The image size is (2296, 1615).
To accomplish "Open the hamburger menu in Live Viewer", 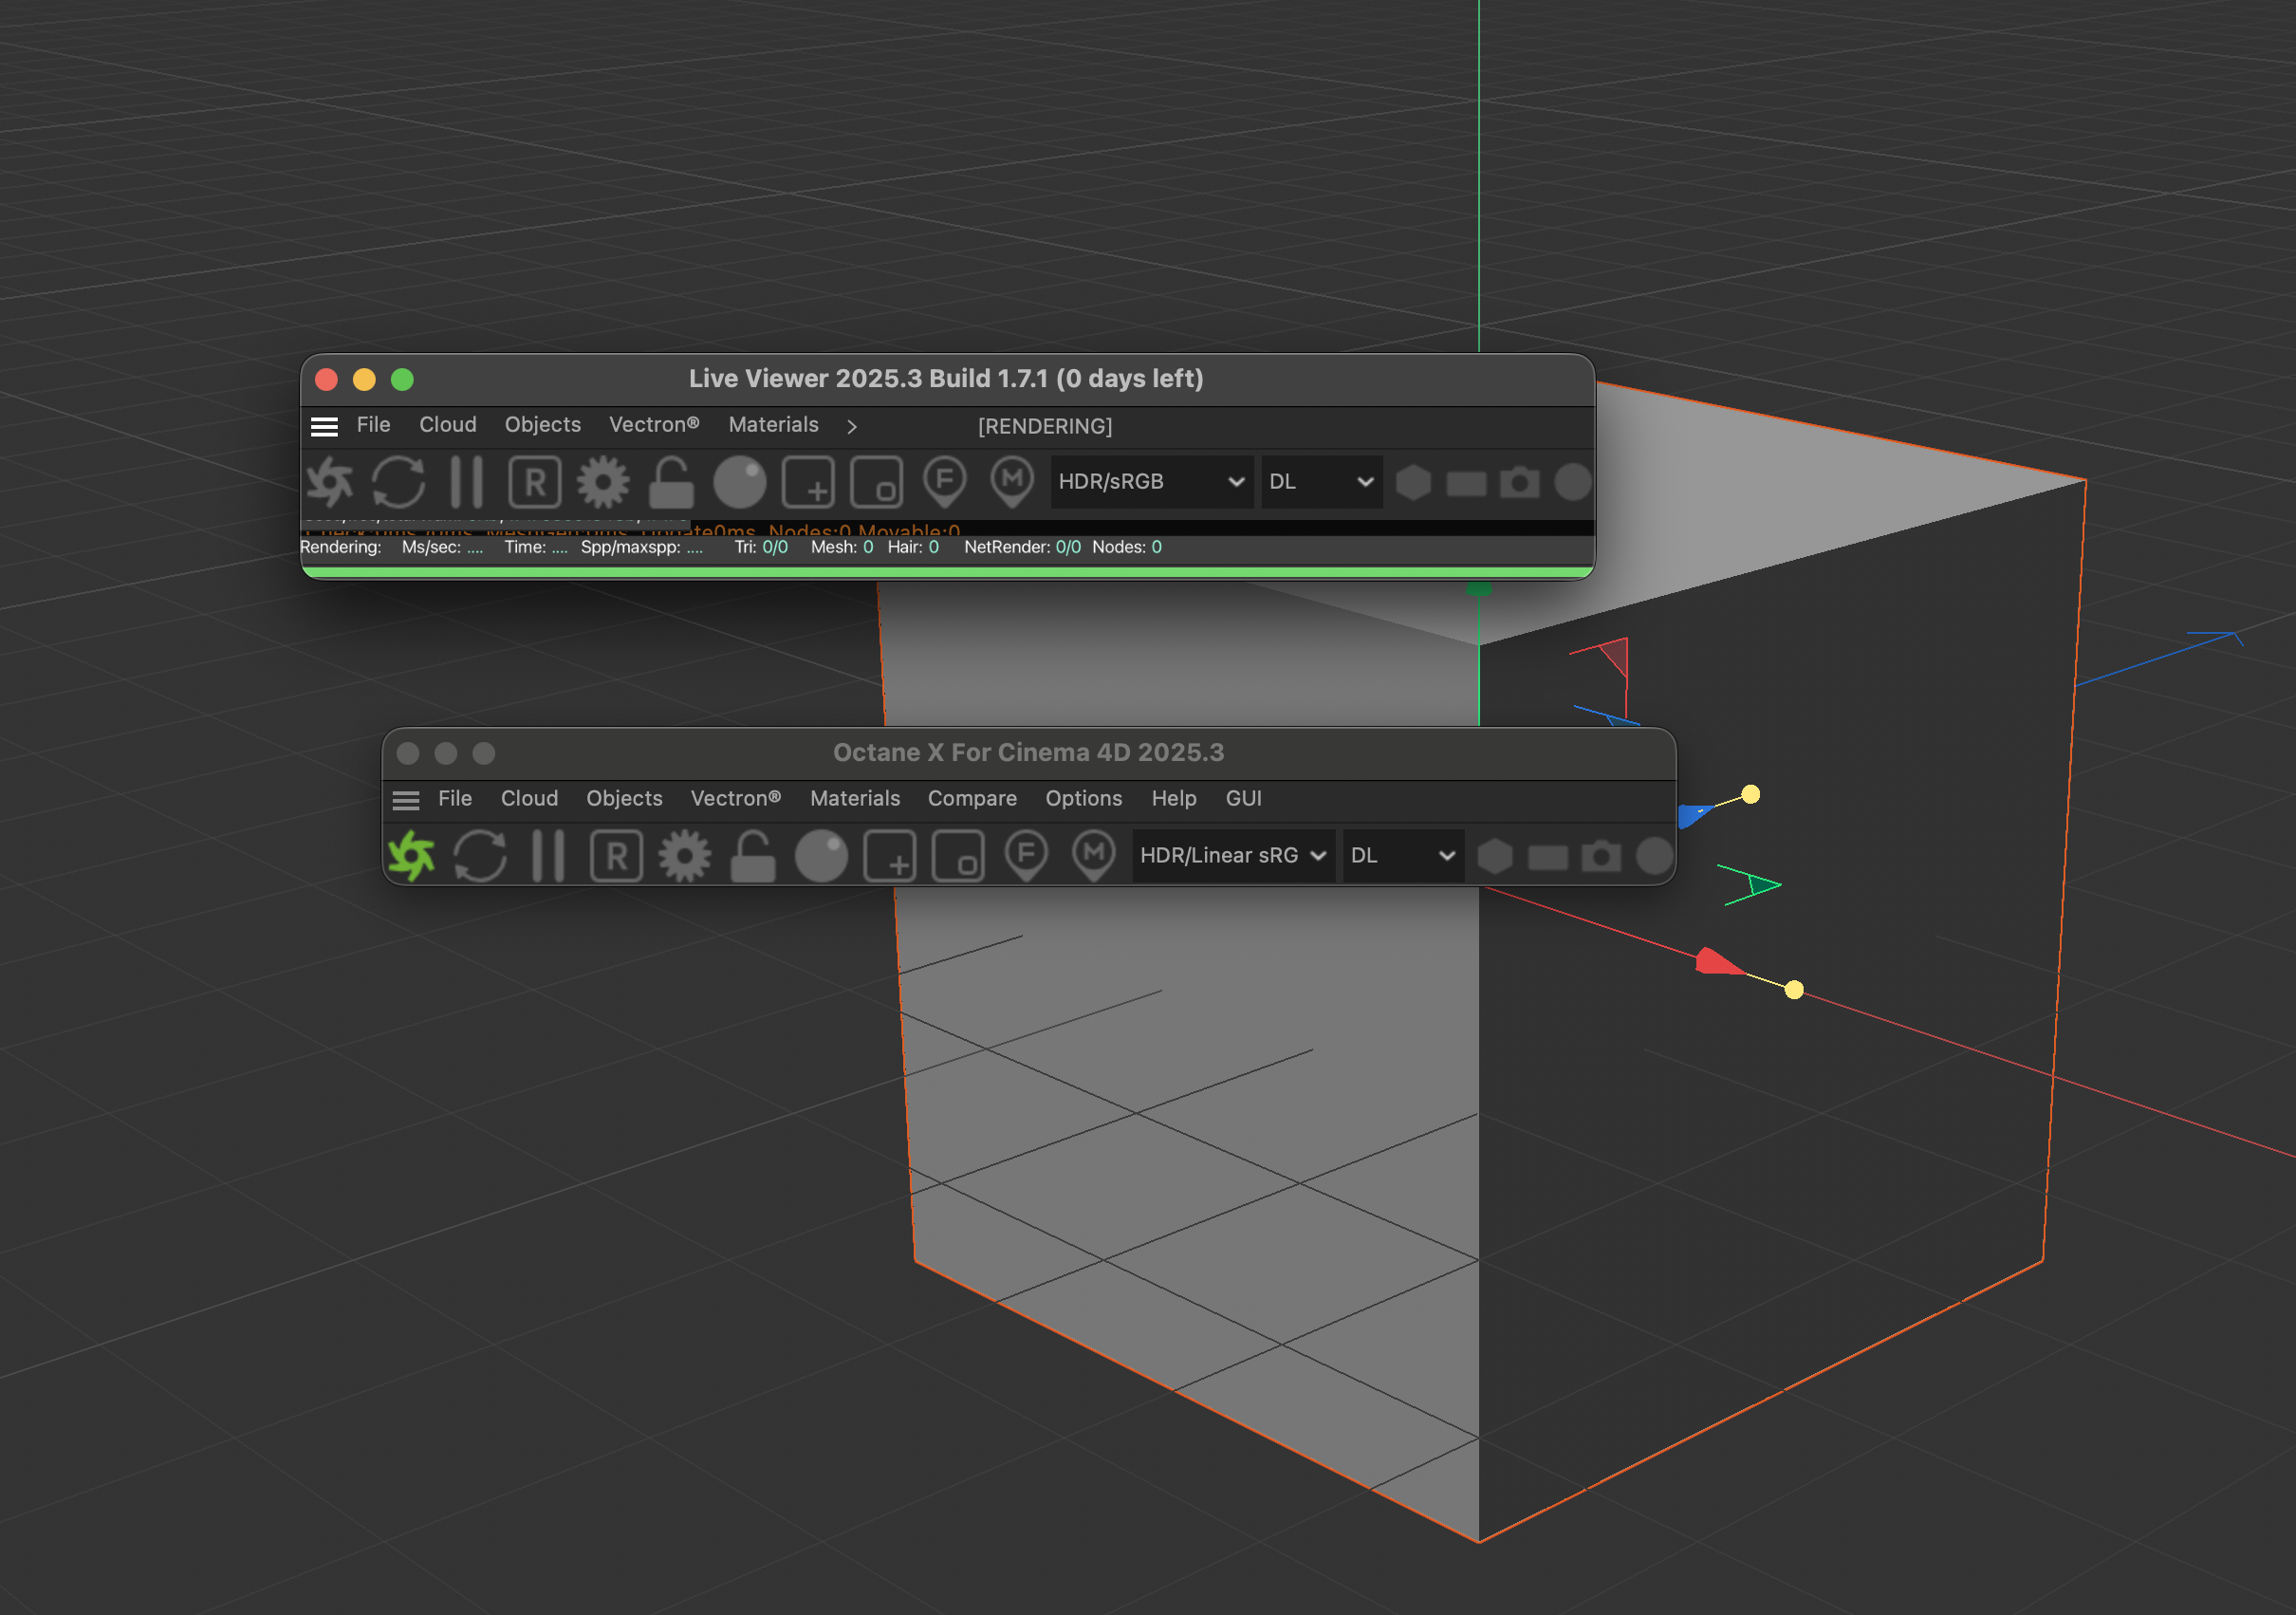I will tap(324, 426).
